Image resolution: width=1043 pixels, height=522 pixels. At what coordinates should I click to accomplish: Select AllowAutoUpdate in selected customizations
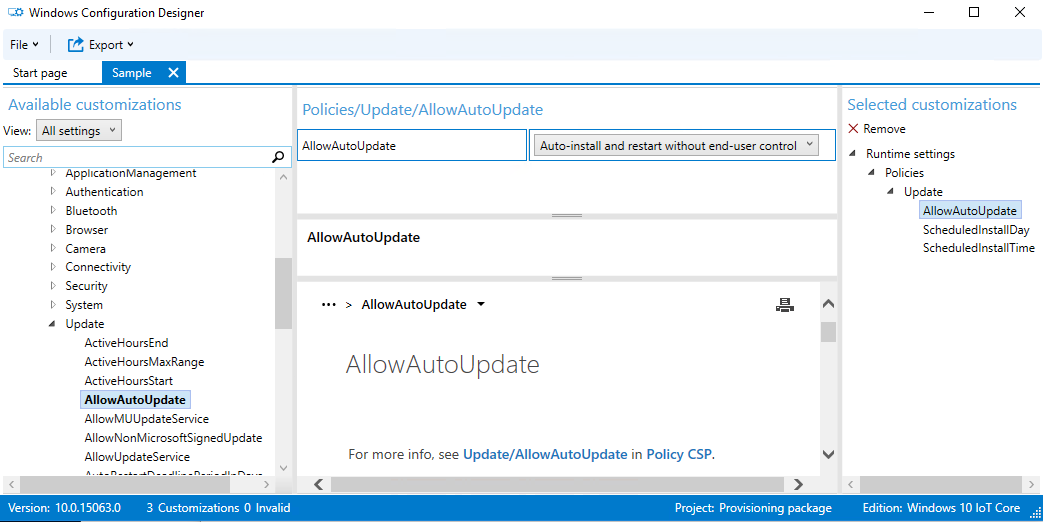point(969,211)
